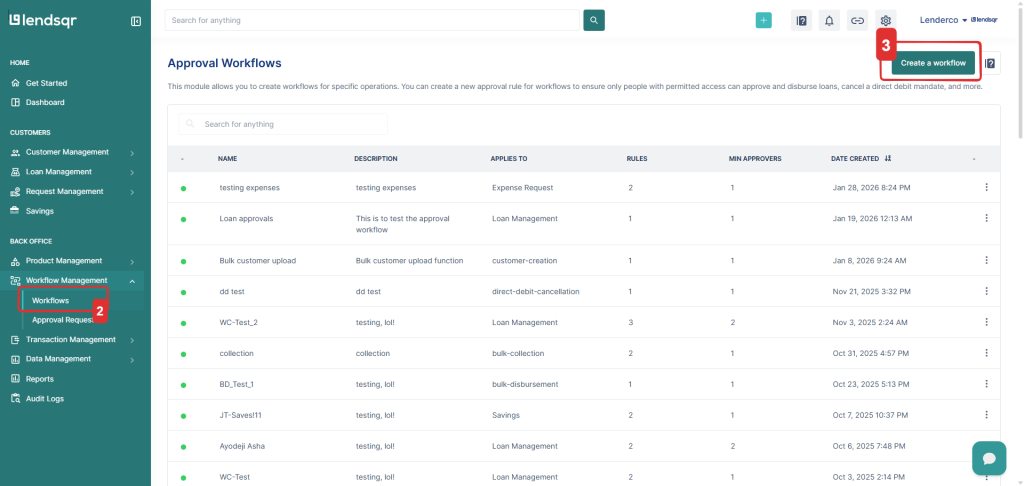The width and height of the screenshot is (1024, 486).
Task: Click the link chain icon in header
Action: [857, 20]
